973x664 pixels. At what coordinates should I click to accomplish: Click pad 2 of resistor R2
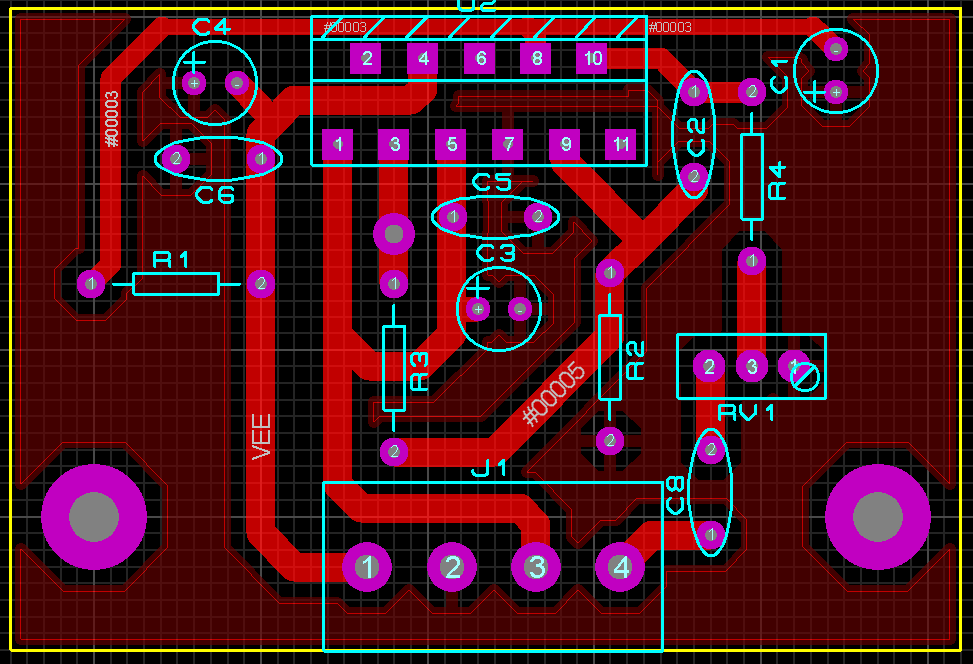[610, 441]
